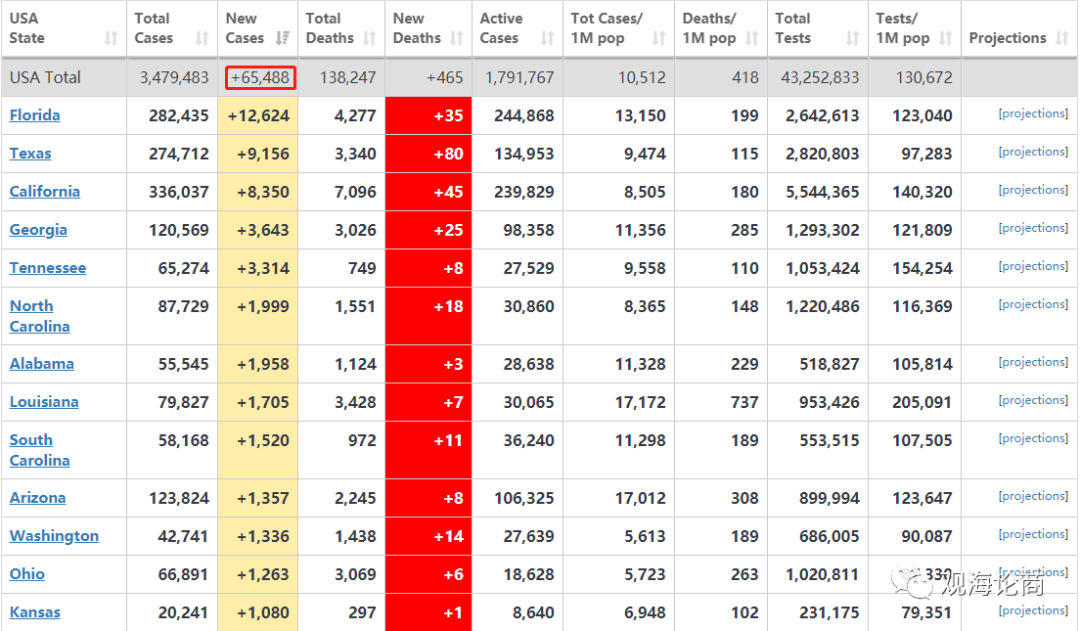
Task: Sort by New Cases column arrows
Action: [282, 39]
